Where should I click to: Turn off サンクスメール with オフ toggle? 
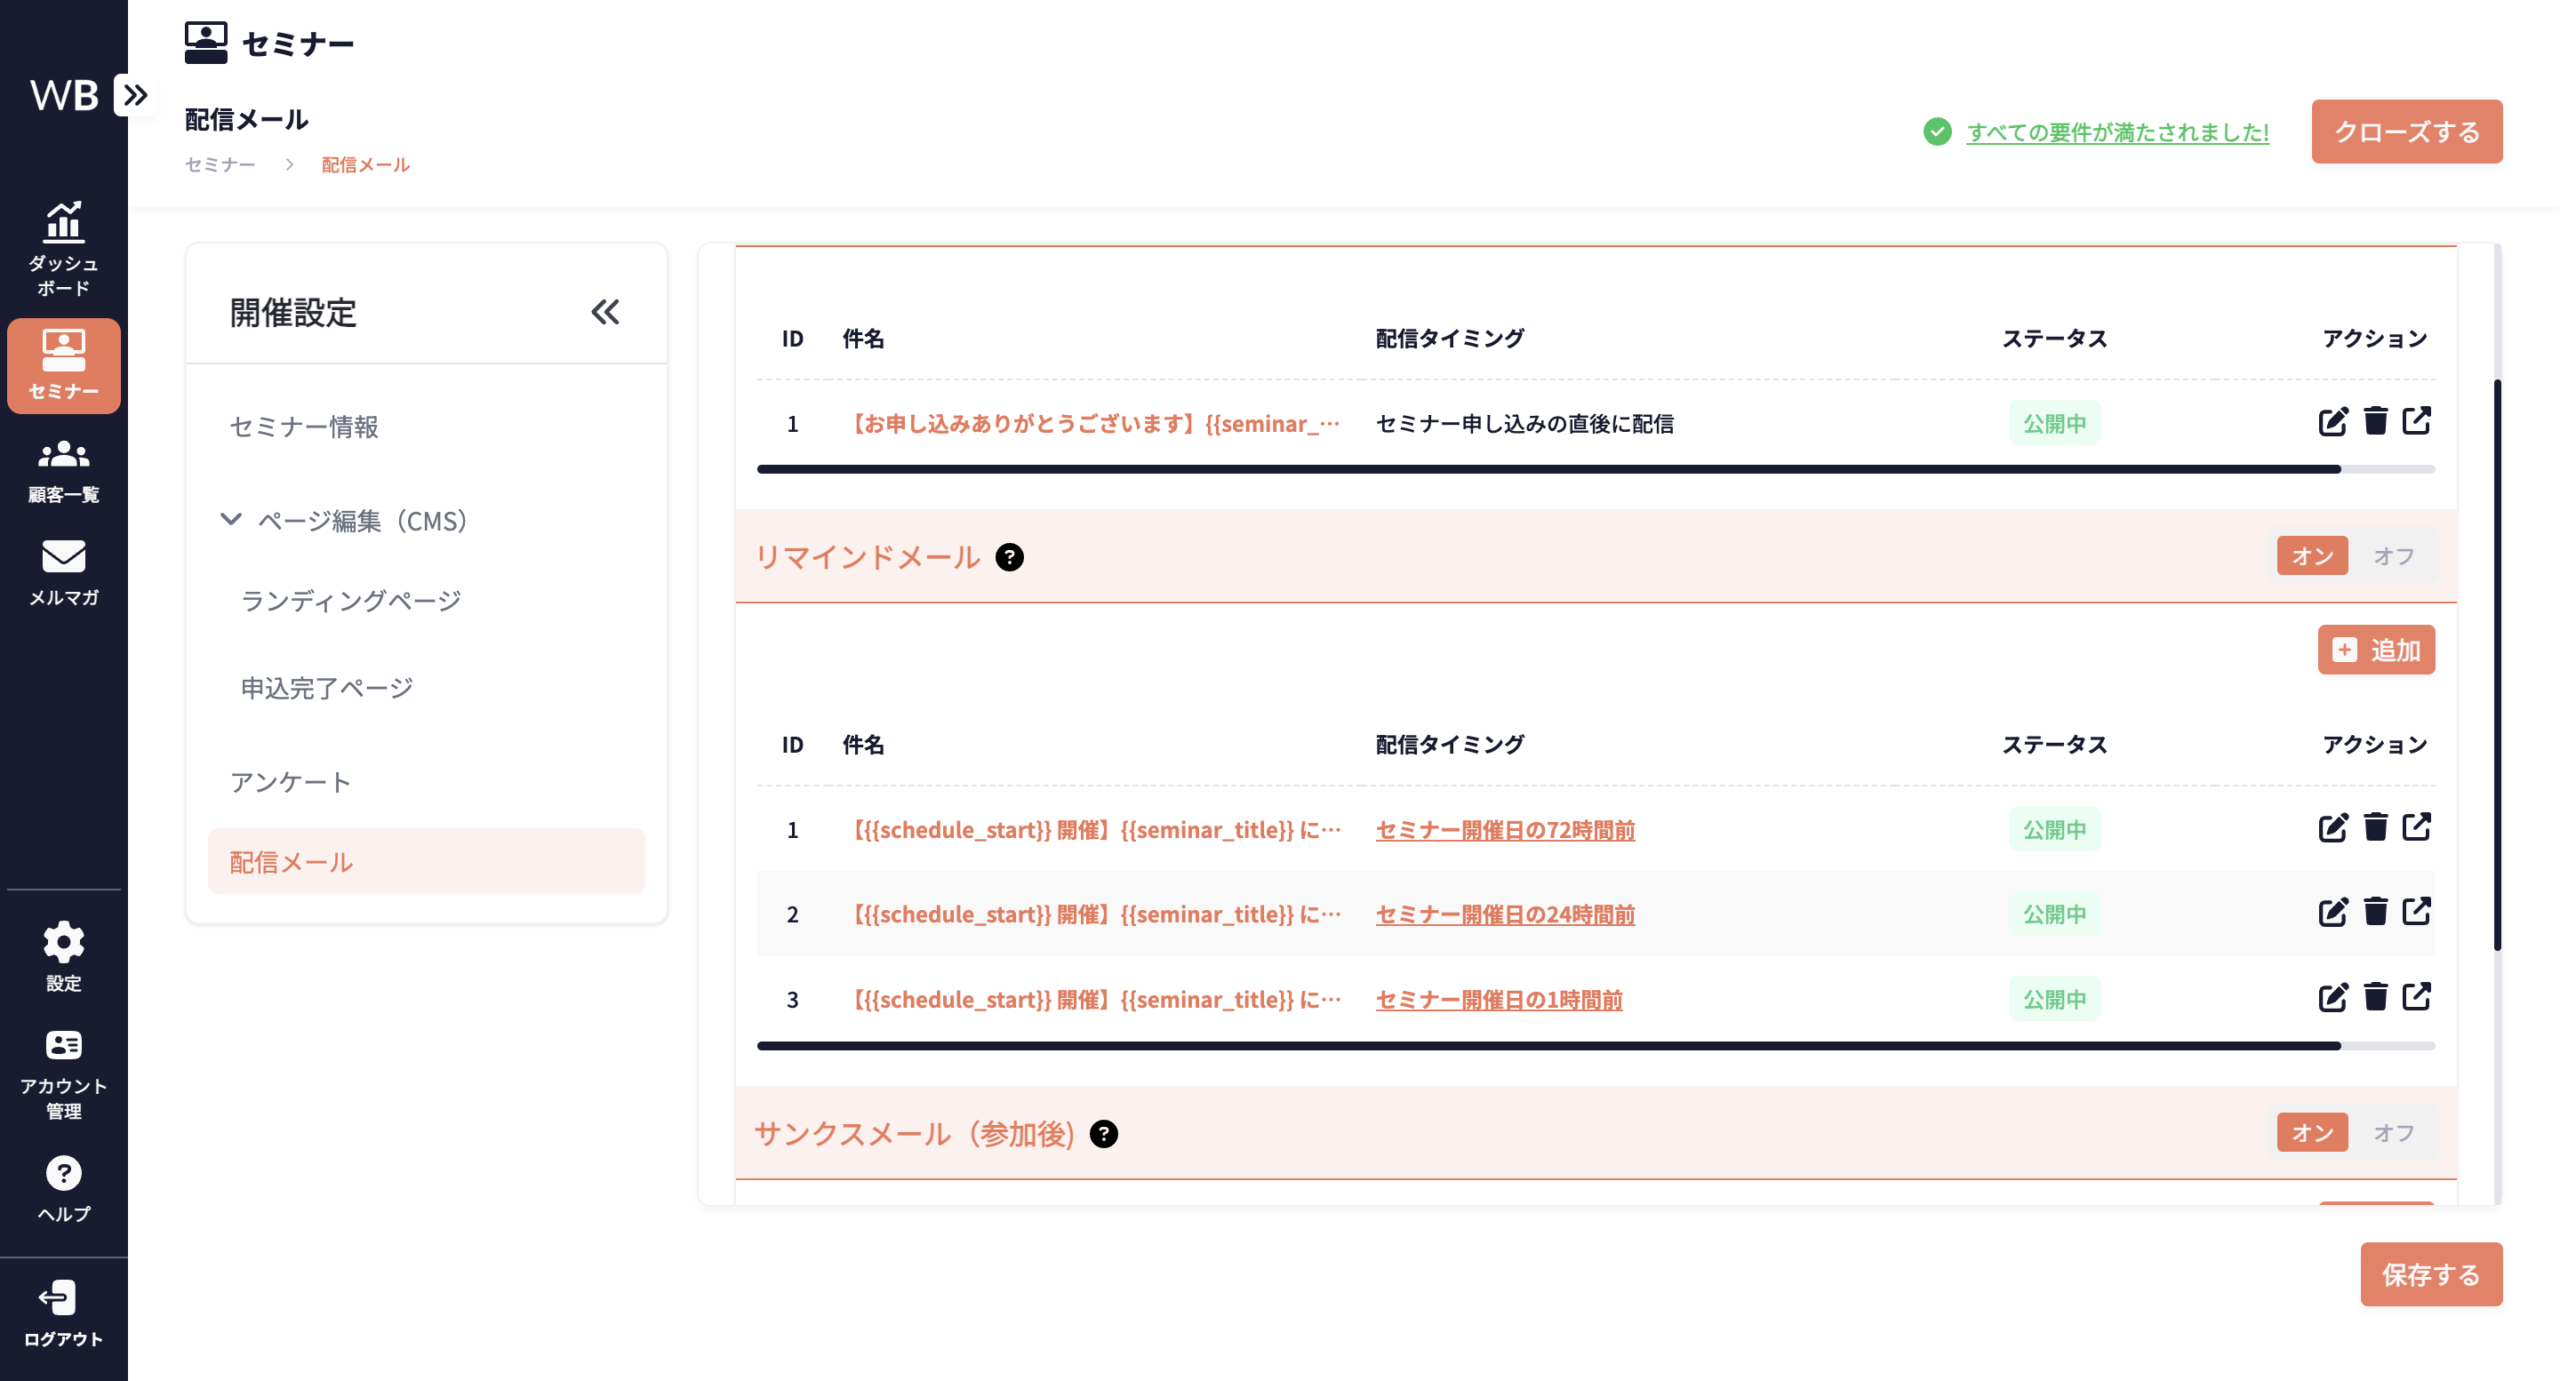click(x=2393, y=1132)
